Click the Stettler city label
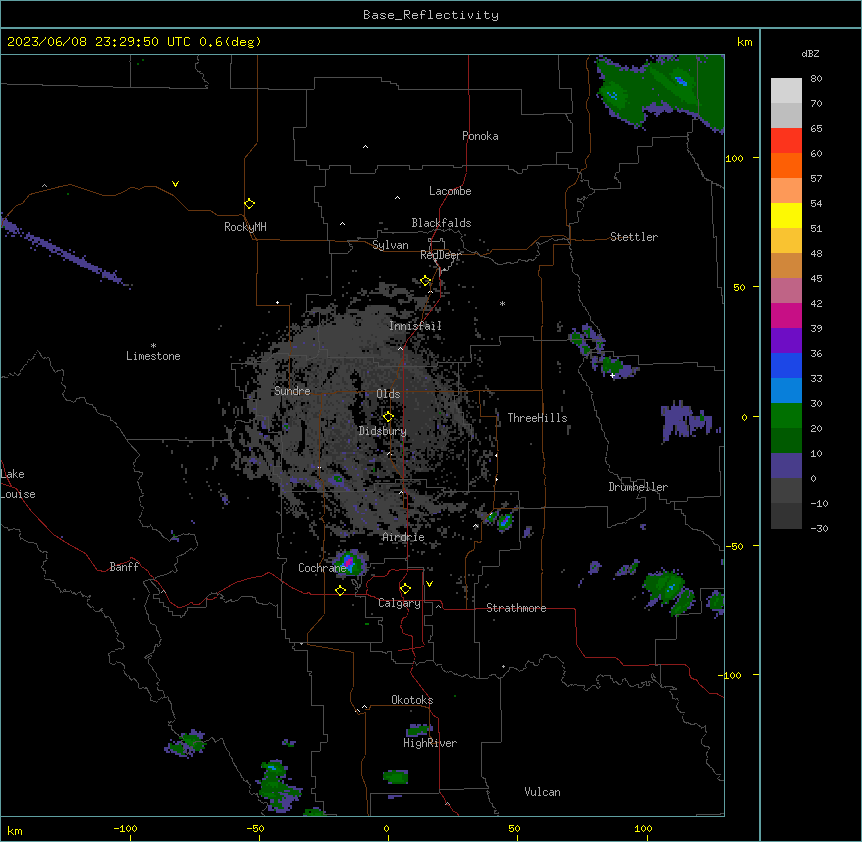Viewport: 862px width, 842px height. pyautogui.click(x=634, y=237)
